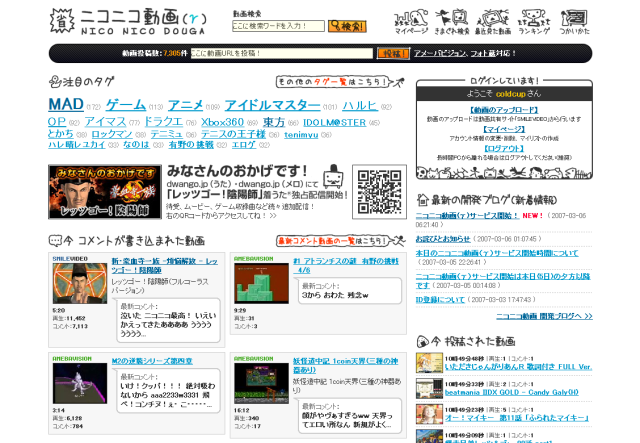Open the マイページ icon in the header
The image size is (640, 443).
tap(411, 22)
